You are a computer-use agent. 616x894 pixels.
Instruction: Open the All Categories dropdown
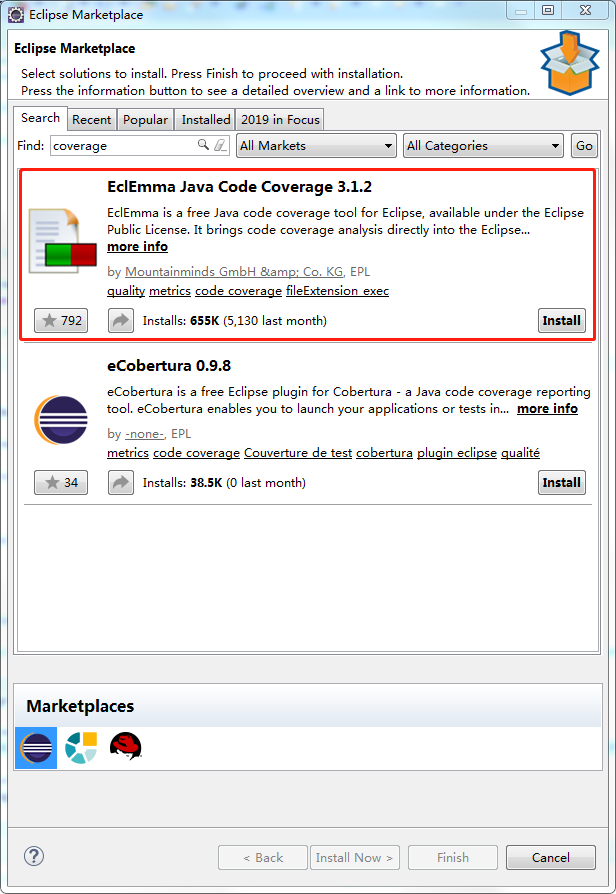(x=483, y=145)
